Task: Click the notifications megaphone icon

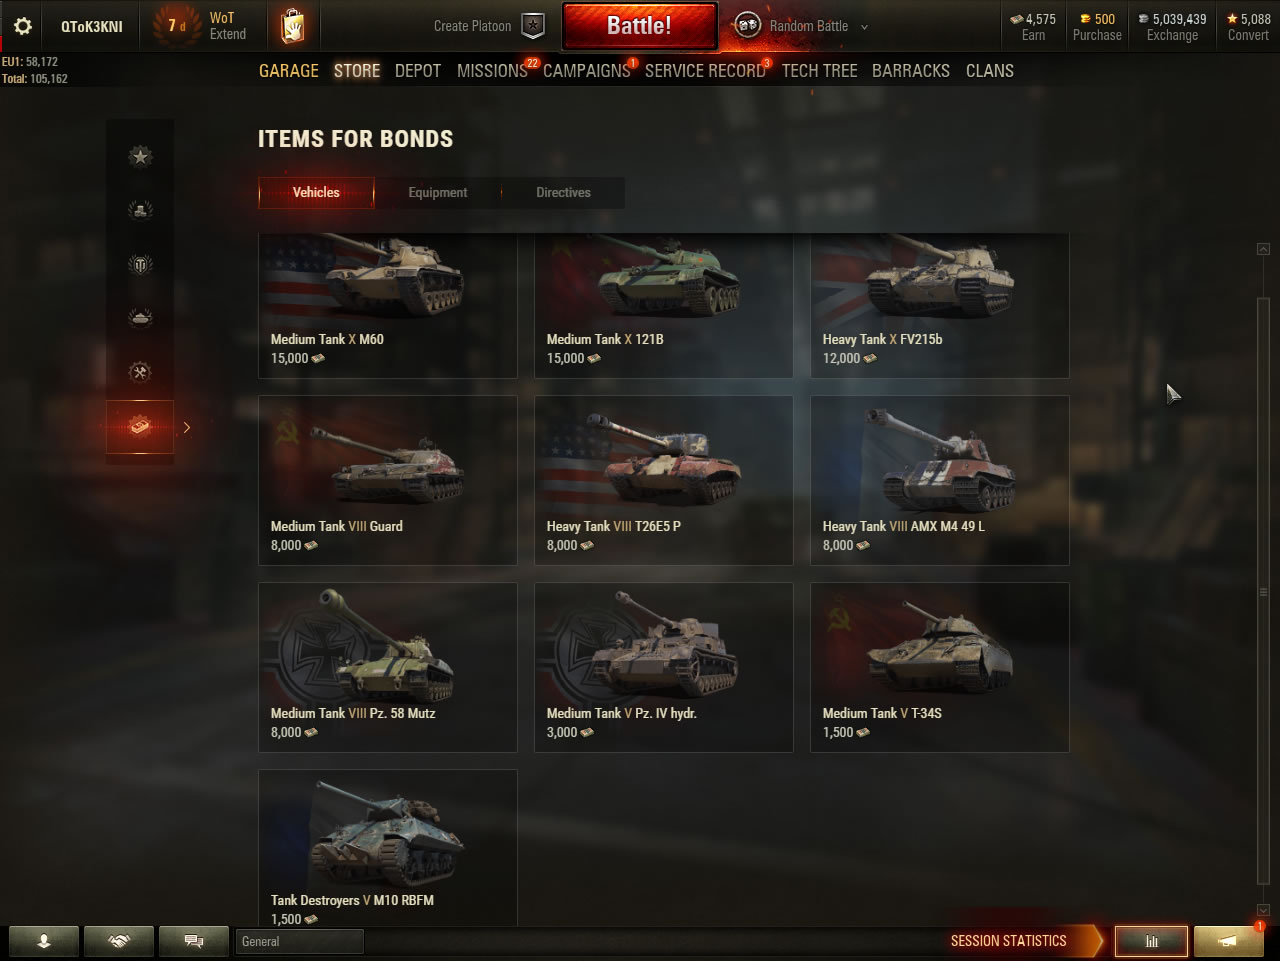Action: (x=1228, y=941)
